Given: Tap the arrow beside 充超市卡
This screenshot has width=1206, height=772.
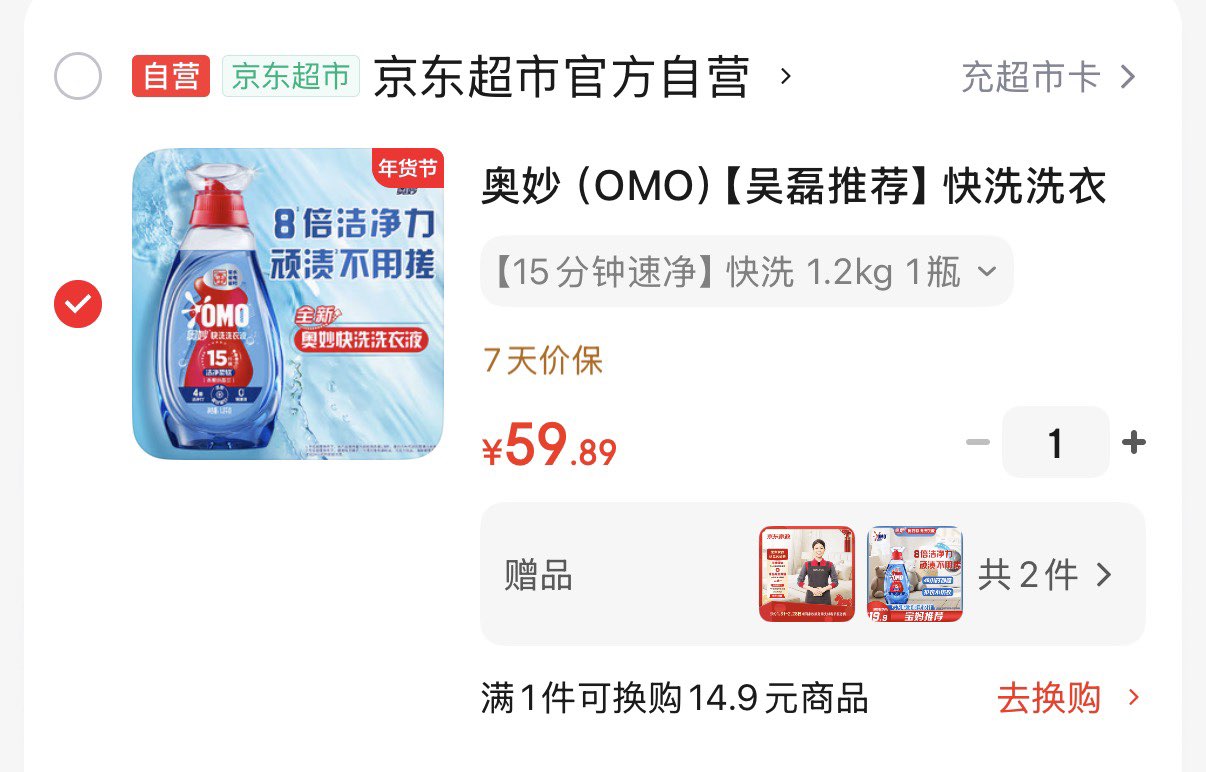Looking at the screenshot, I should [x=1127, y=77].
